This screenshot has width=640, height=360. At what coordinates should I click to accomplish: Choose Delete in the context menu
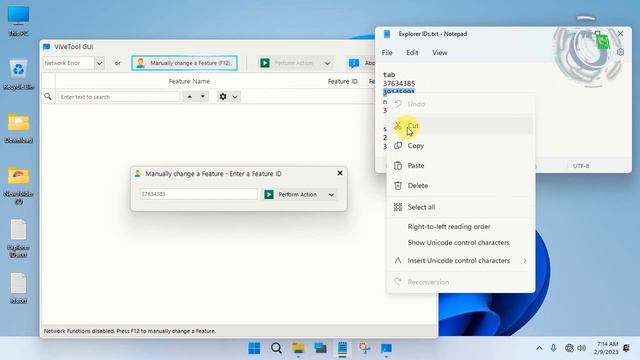tap(460, 186)
